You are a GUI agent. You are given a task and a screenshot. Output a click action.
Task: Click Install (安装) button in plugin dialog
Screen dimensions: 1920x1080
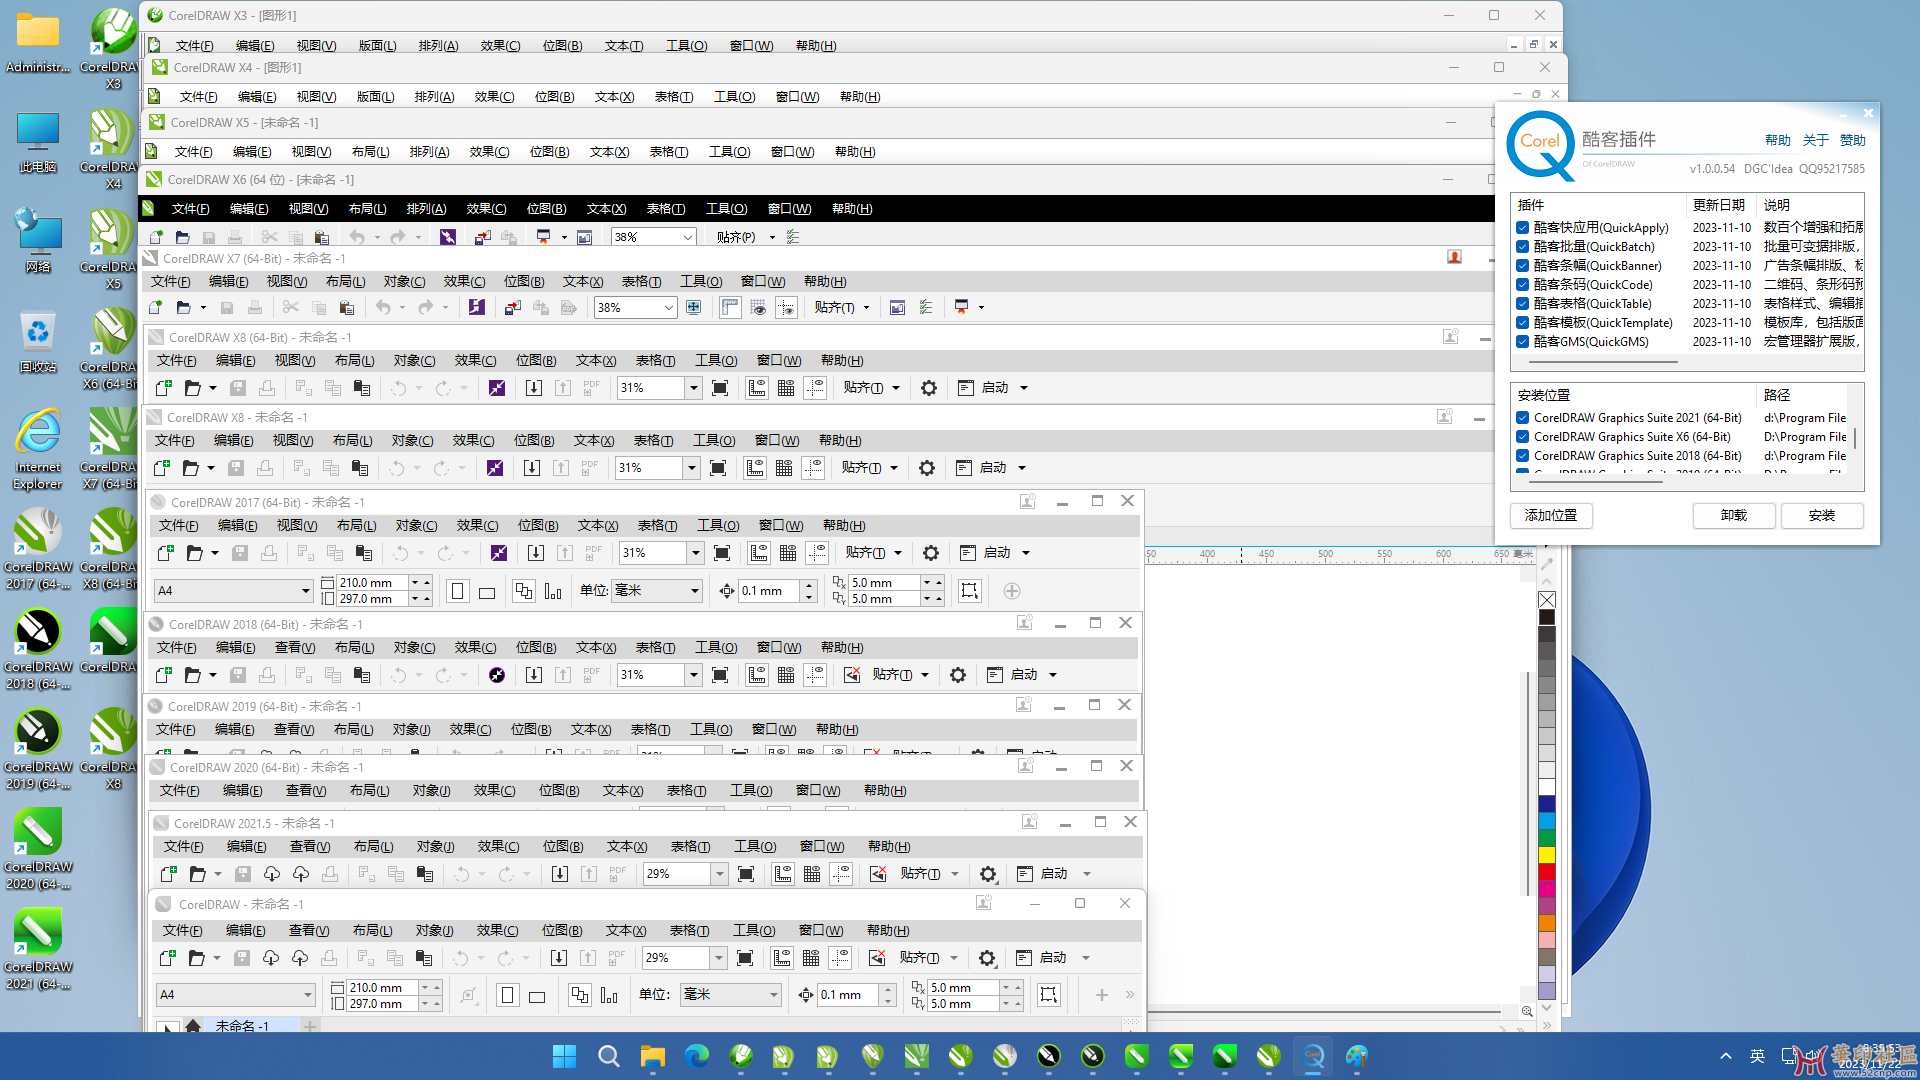pos(1822,516)
